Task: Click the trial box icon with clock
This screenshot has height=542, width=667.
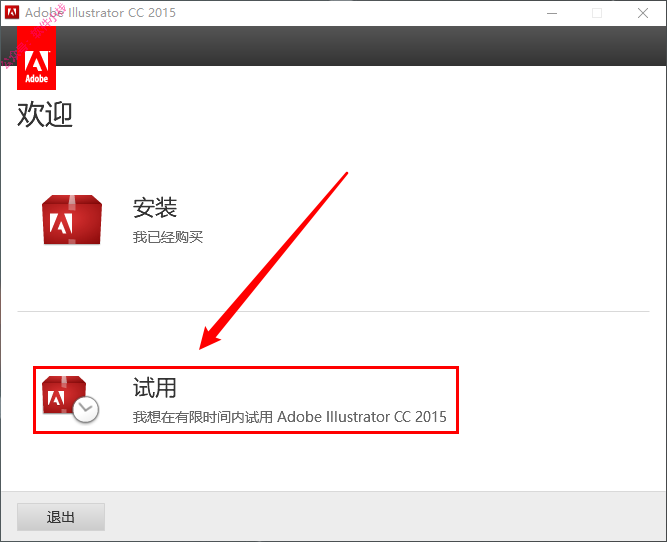Action: pyautogui.click(x=70, y=399)
